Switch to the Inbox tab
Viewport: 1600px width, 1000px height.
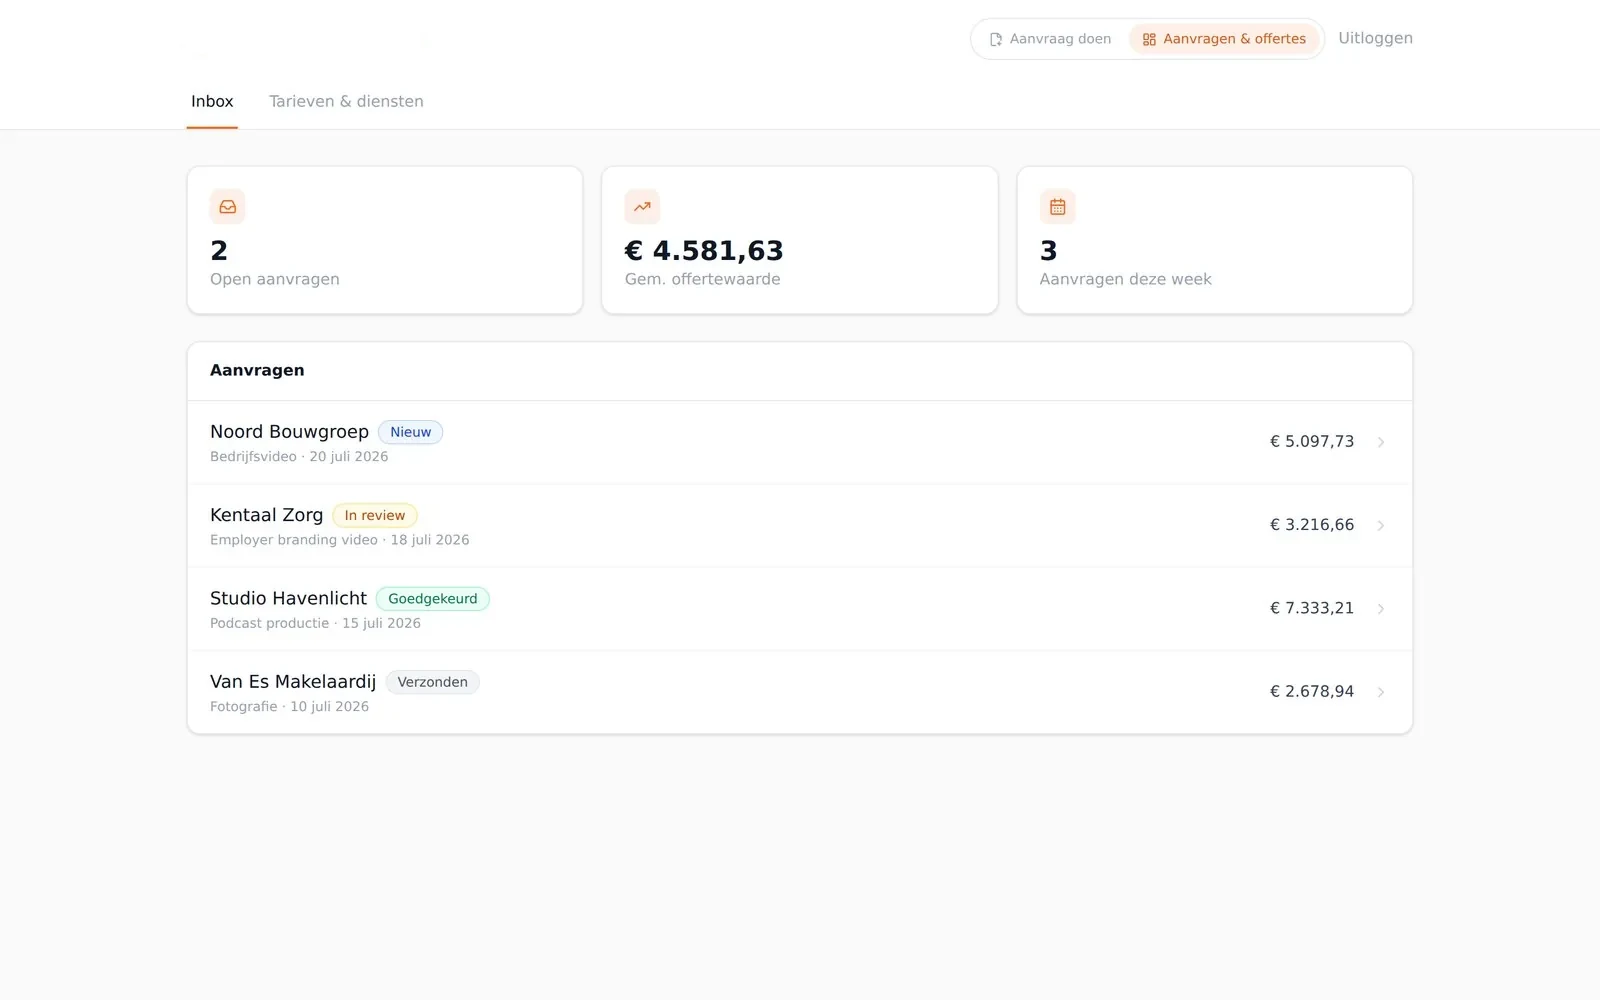click(212, 101)
